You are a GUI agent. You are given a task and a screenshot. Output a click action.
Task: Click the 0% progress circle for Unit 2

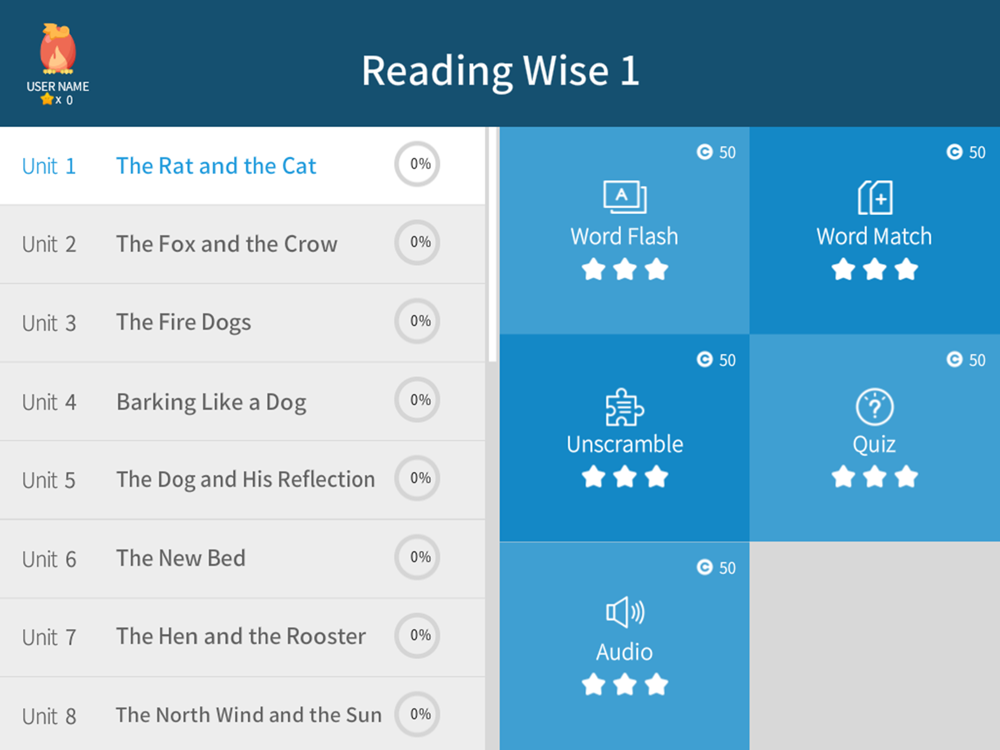417,243
